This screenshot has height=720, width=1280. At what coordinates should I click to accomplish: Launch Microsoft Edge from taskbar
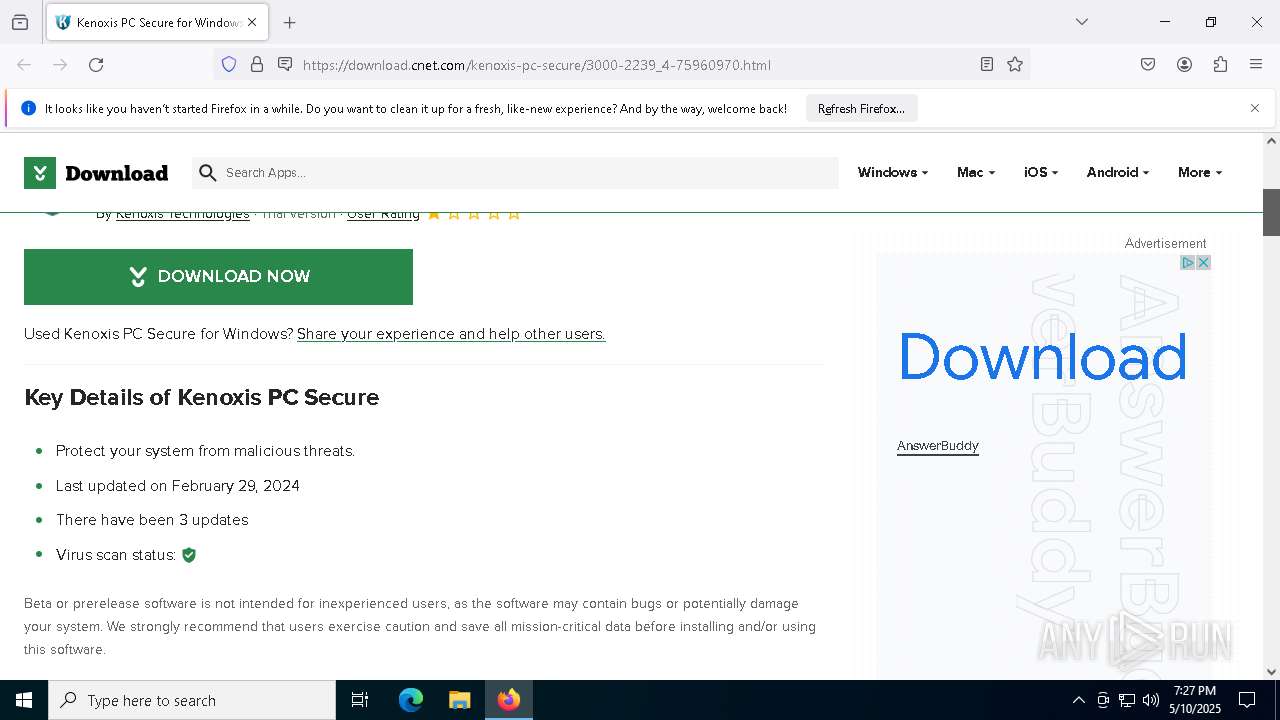tap(411, 700)
